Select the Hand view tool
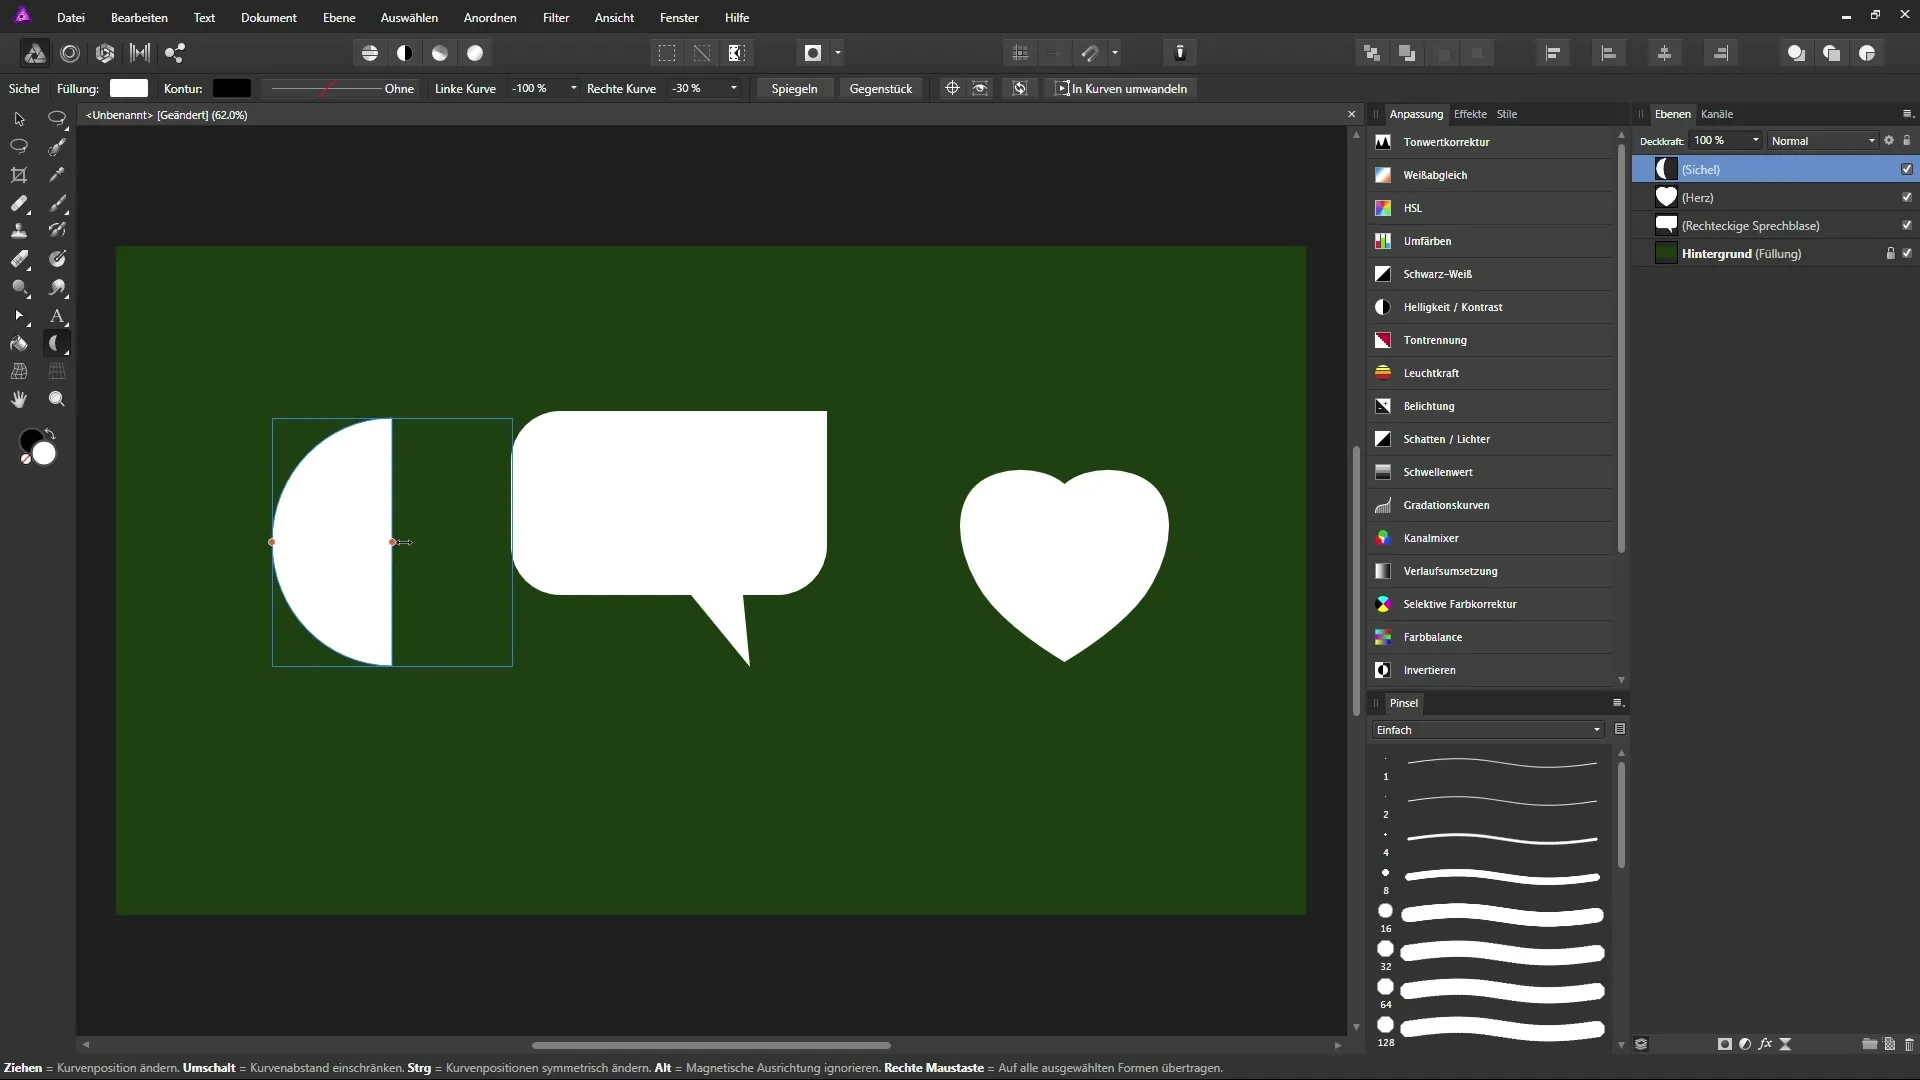This screenshot has width=1920, height=1080. (19, 399)
